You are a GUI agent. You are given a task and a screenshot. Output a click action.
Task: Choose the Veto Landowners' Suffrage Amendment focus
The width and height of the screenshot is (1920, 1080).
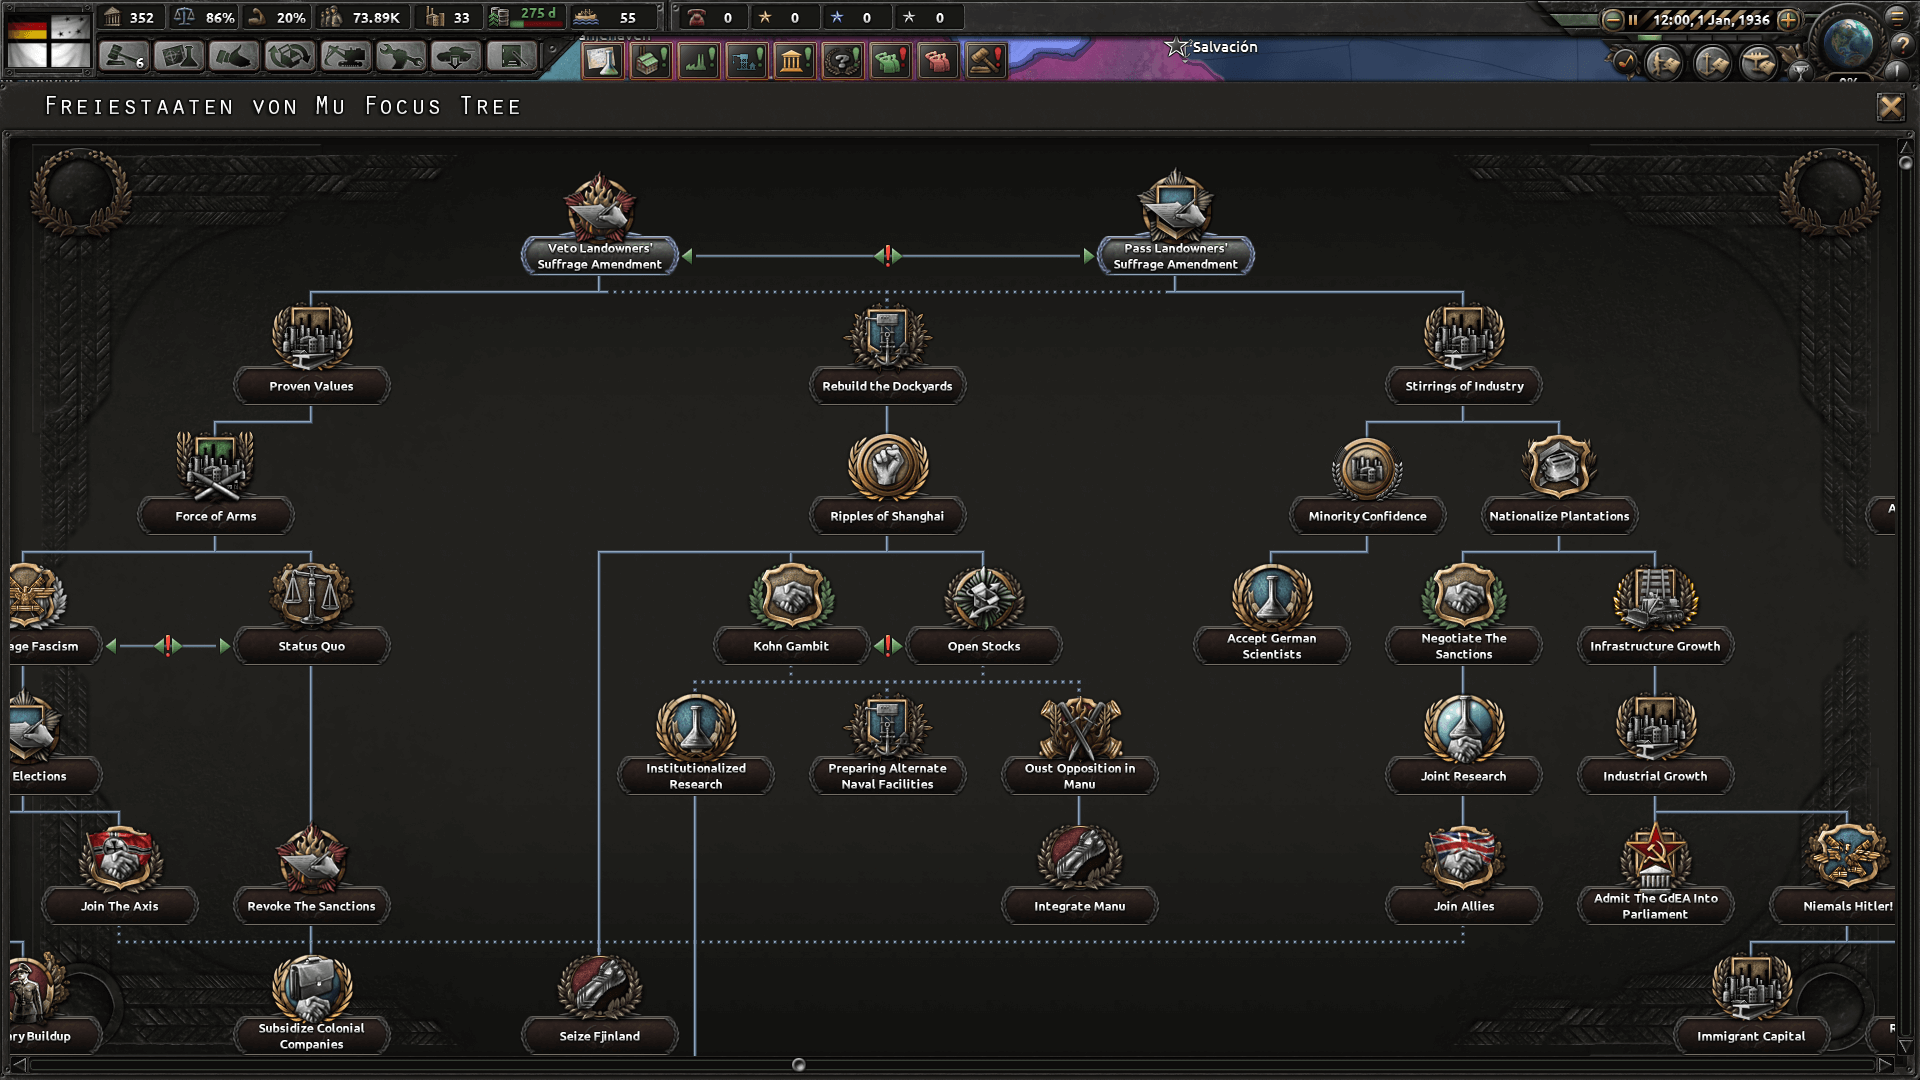599,256
